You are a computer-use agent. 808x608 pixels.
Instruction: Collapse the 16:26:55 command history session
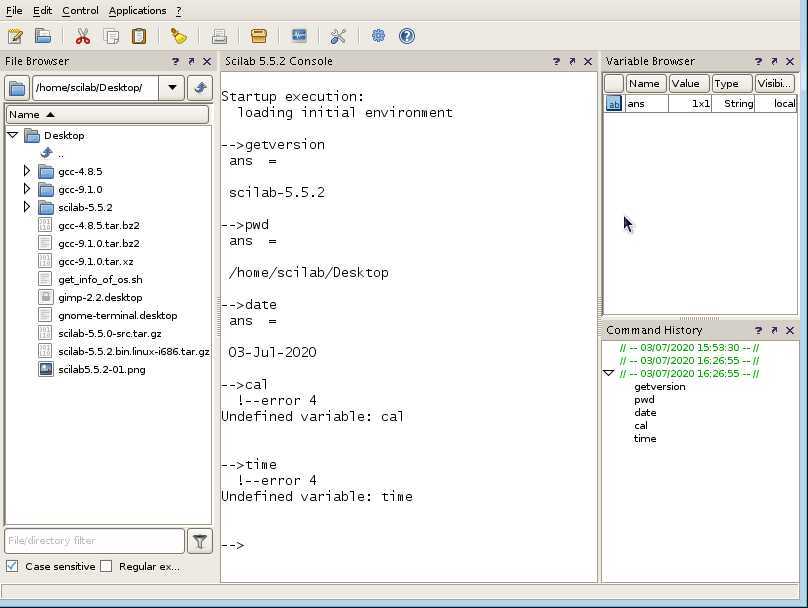[609, 373]
